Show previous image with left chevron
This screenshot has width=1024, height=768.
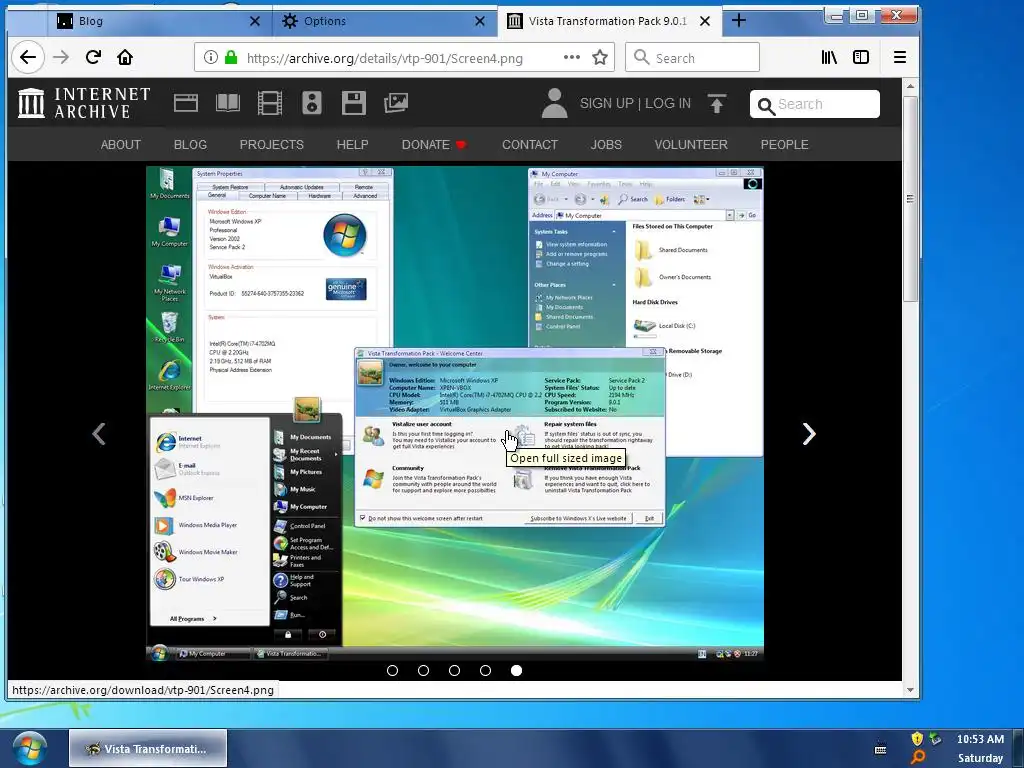tap(99, 434)
